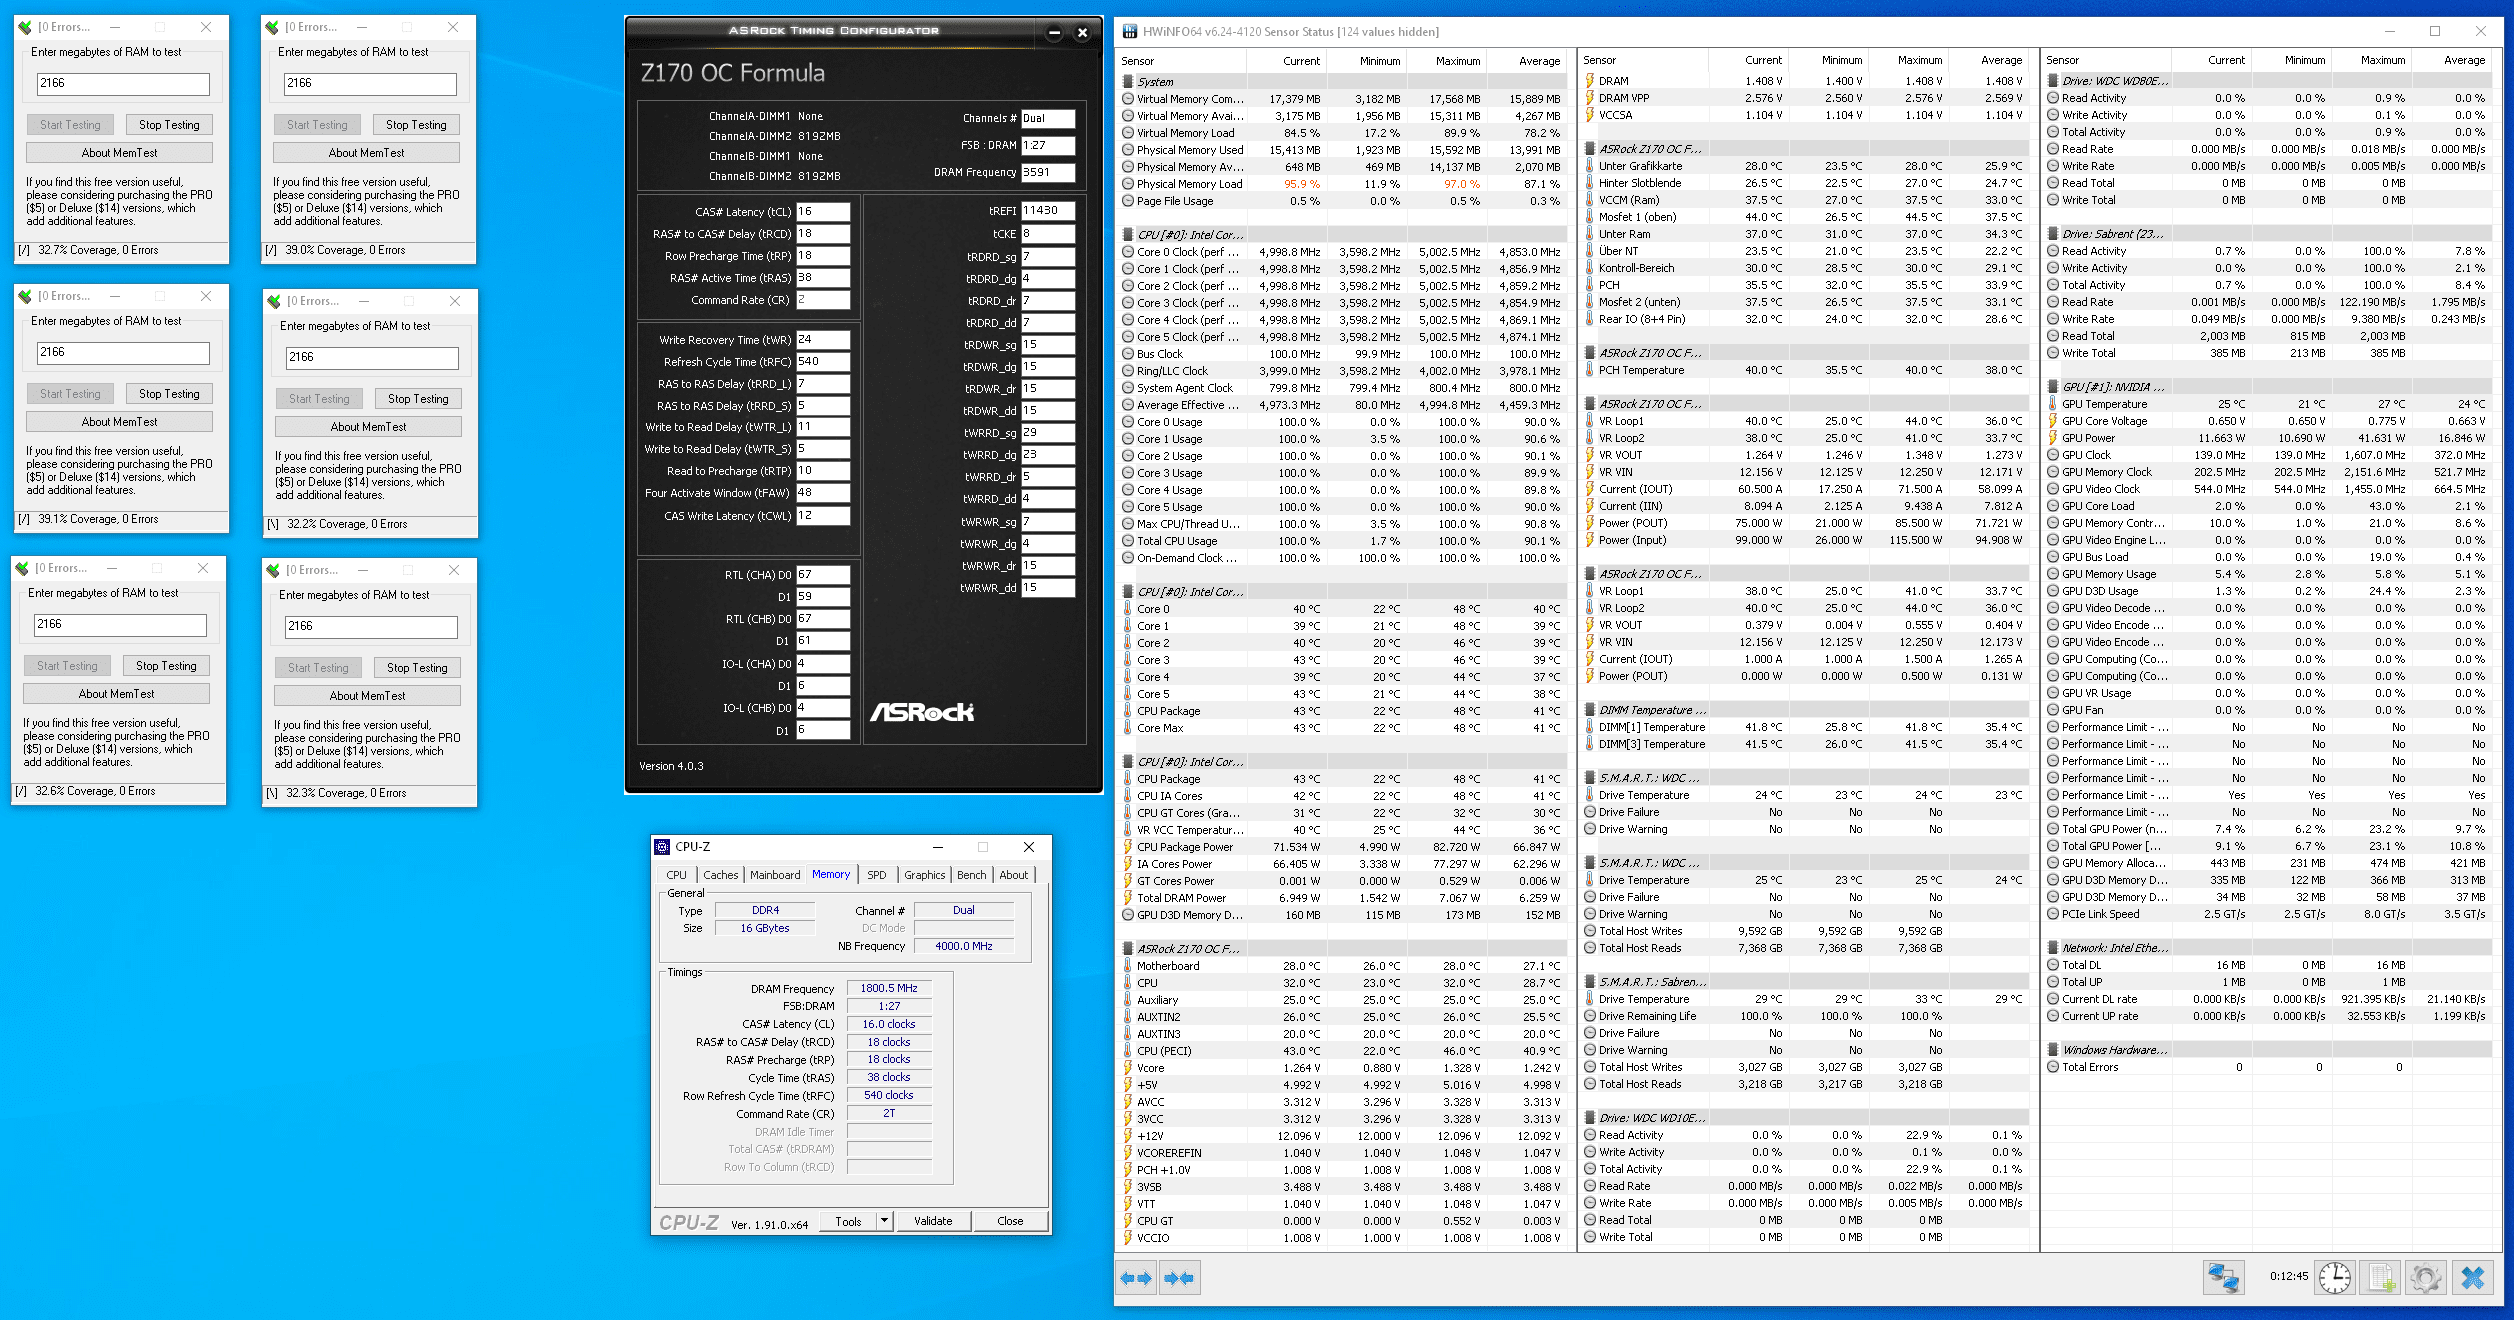Select the Current DL rate row

coord(2266,999)
